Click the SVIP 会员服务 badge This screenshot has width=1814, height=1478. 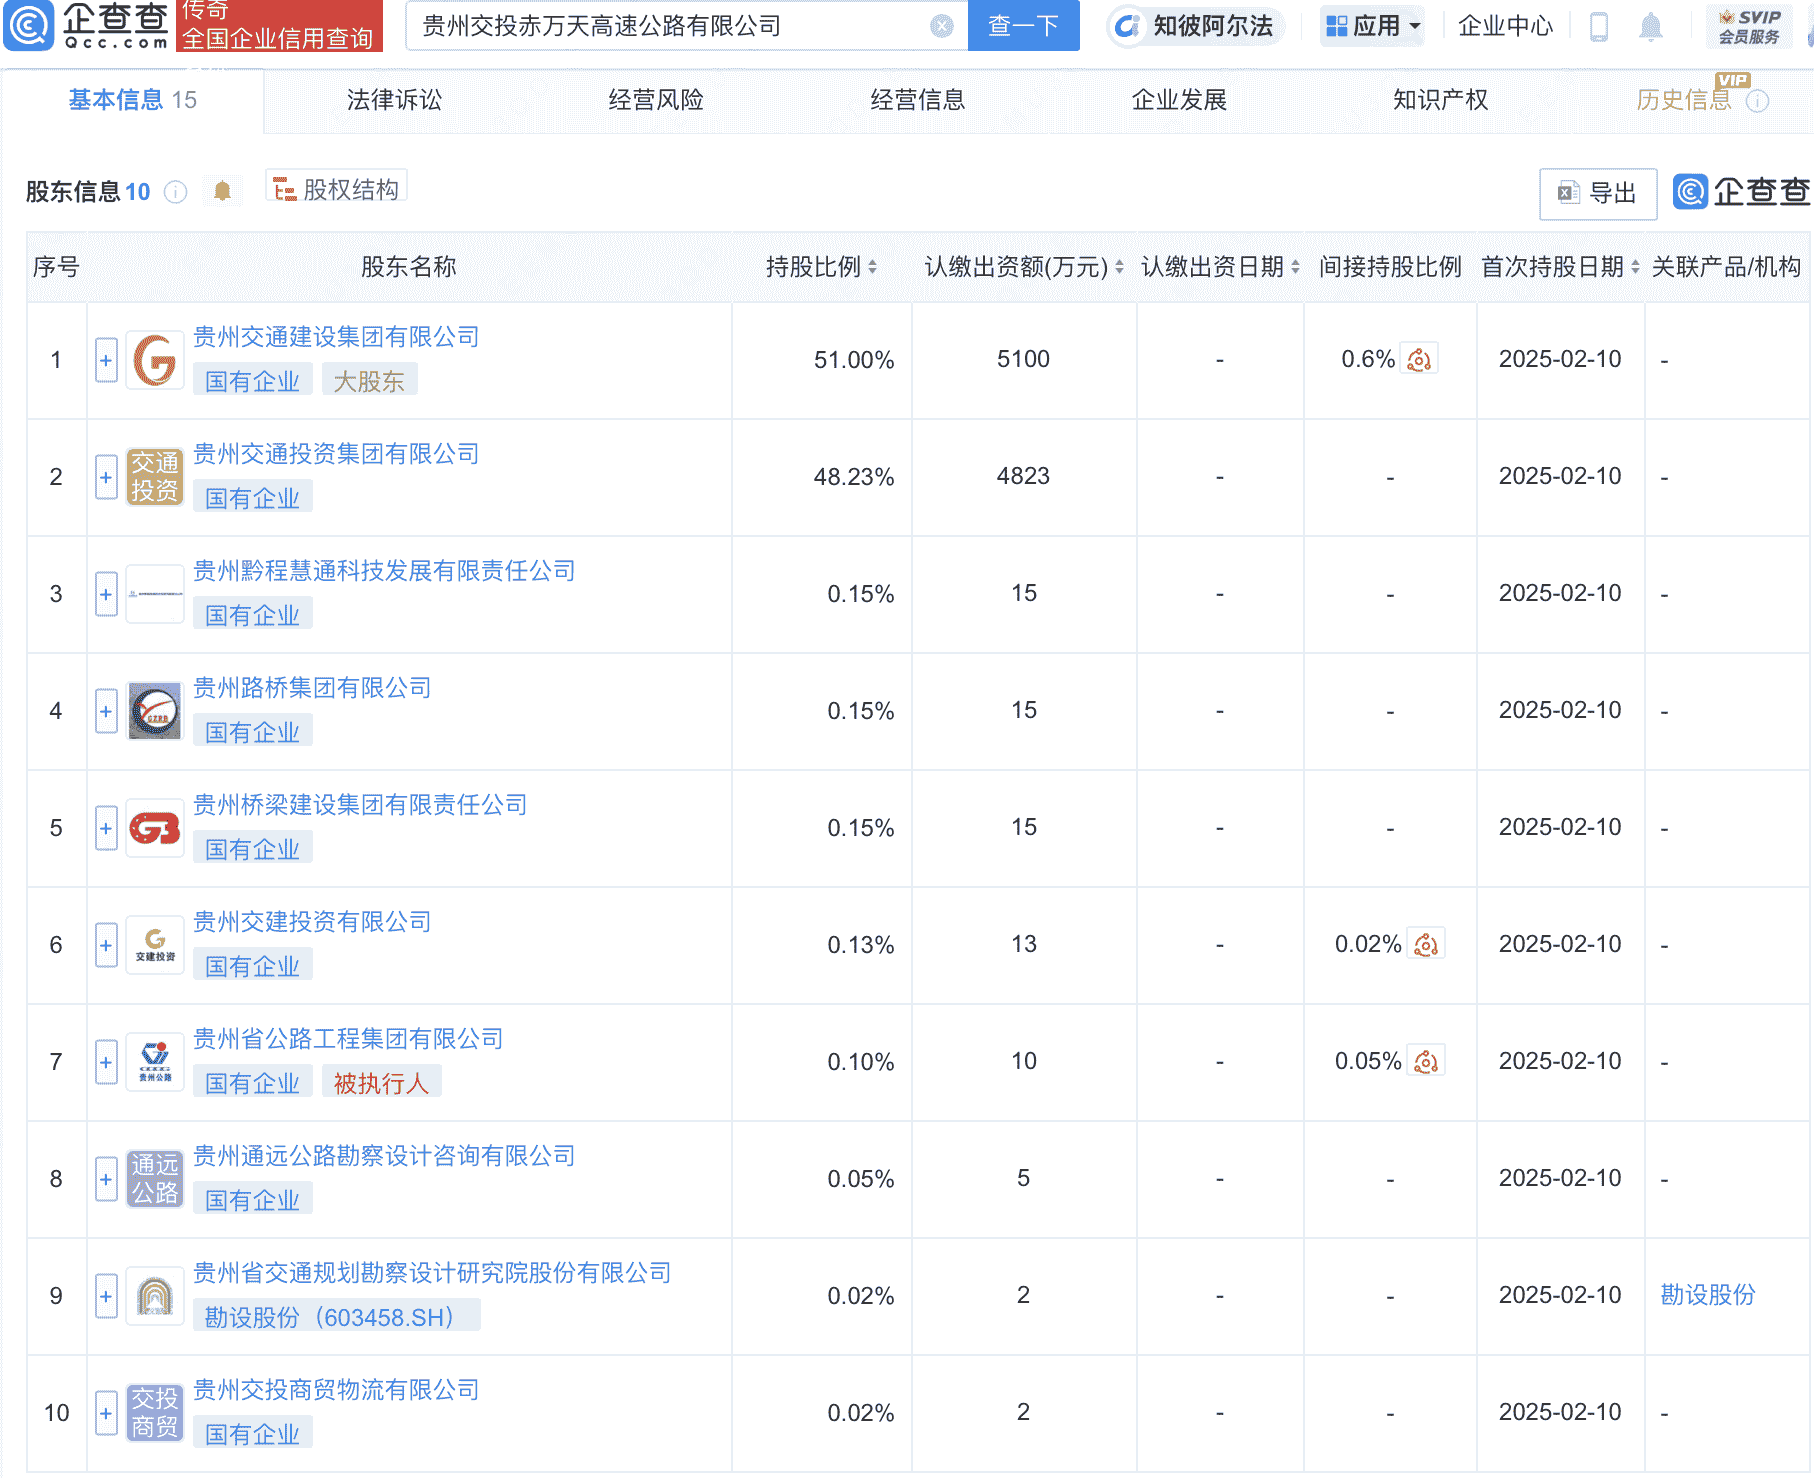1748,27
